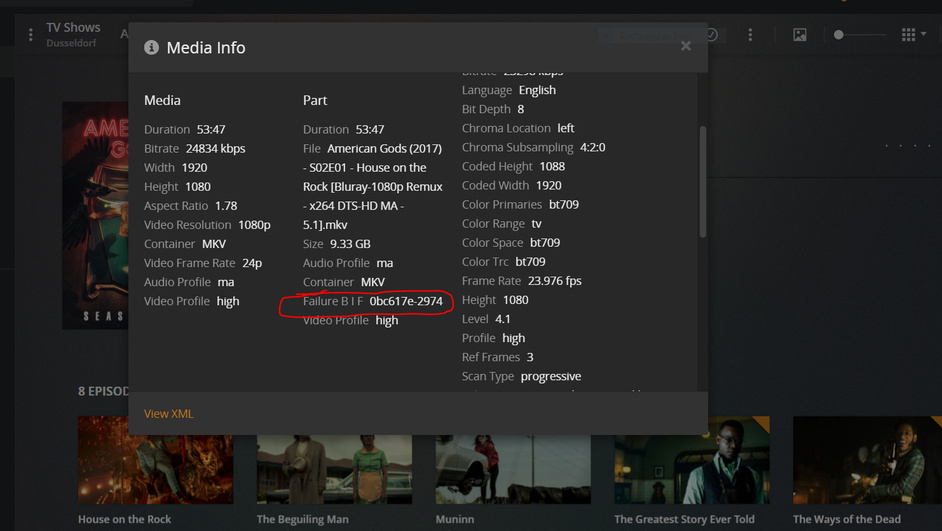Select the Chroma Location value left
The height and width of the screenshot is (531, 942).
(x=566, y=128)
